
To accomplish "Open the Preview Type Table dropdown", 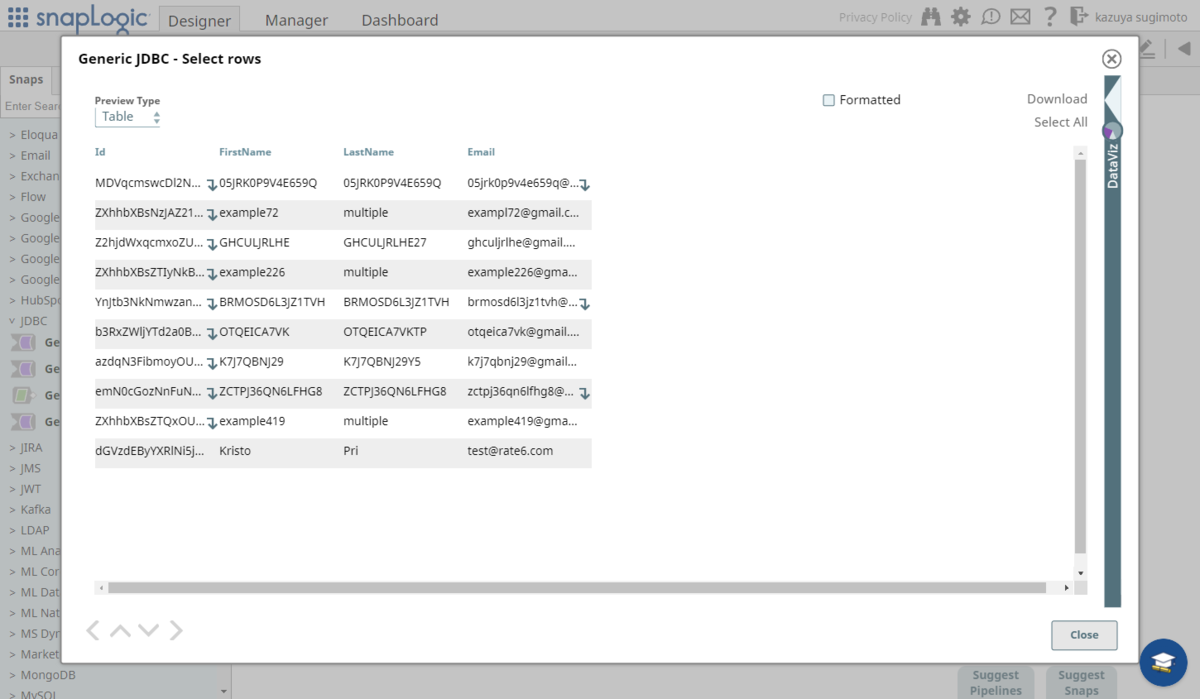I will pos(128,117).
